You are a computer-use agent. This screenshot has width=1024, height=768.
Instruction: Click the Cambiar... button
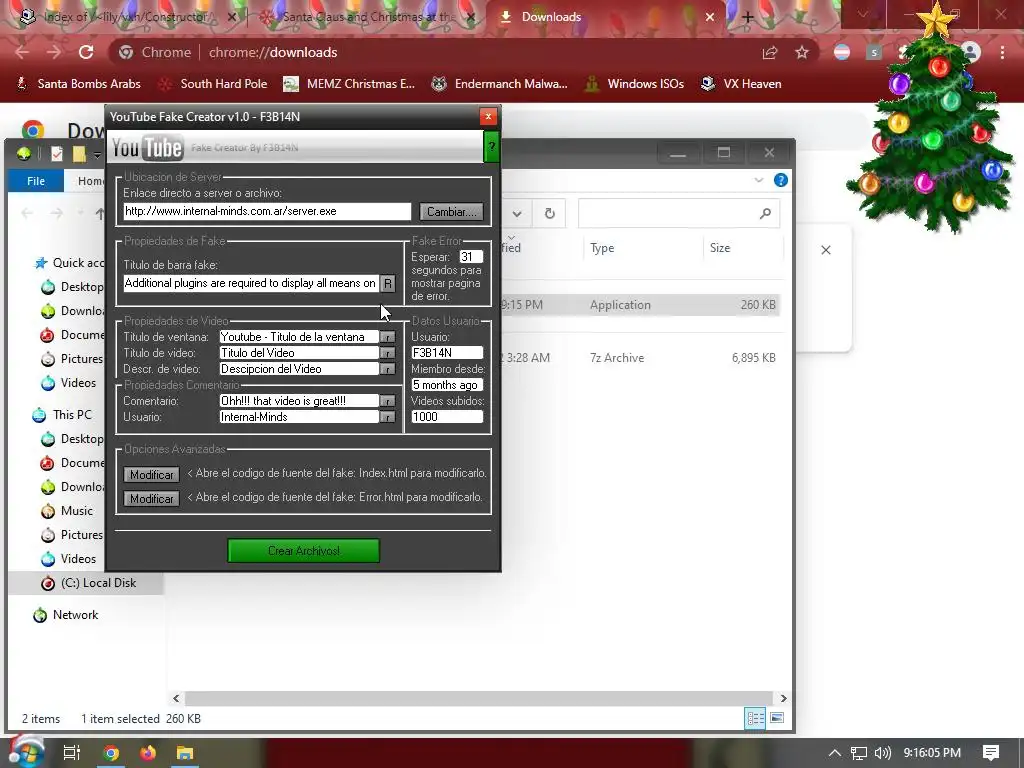click(451, 212)
